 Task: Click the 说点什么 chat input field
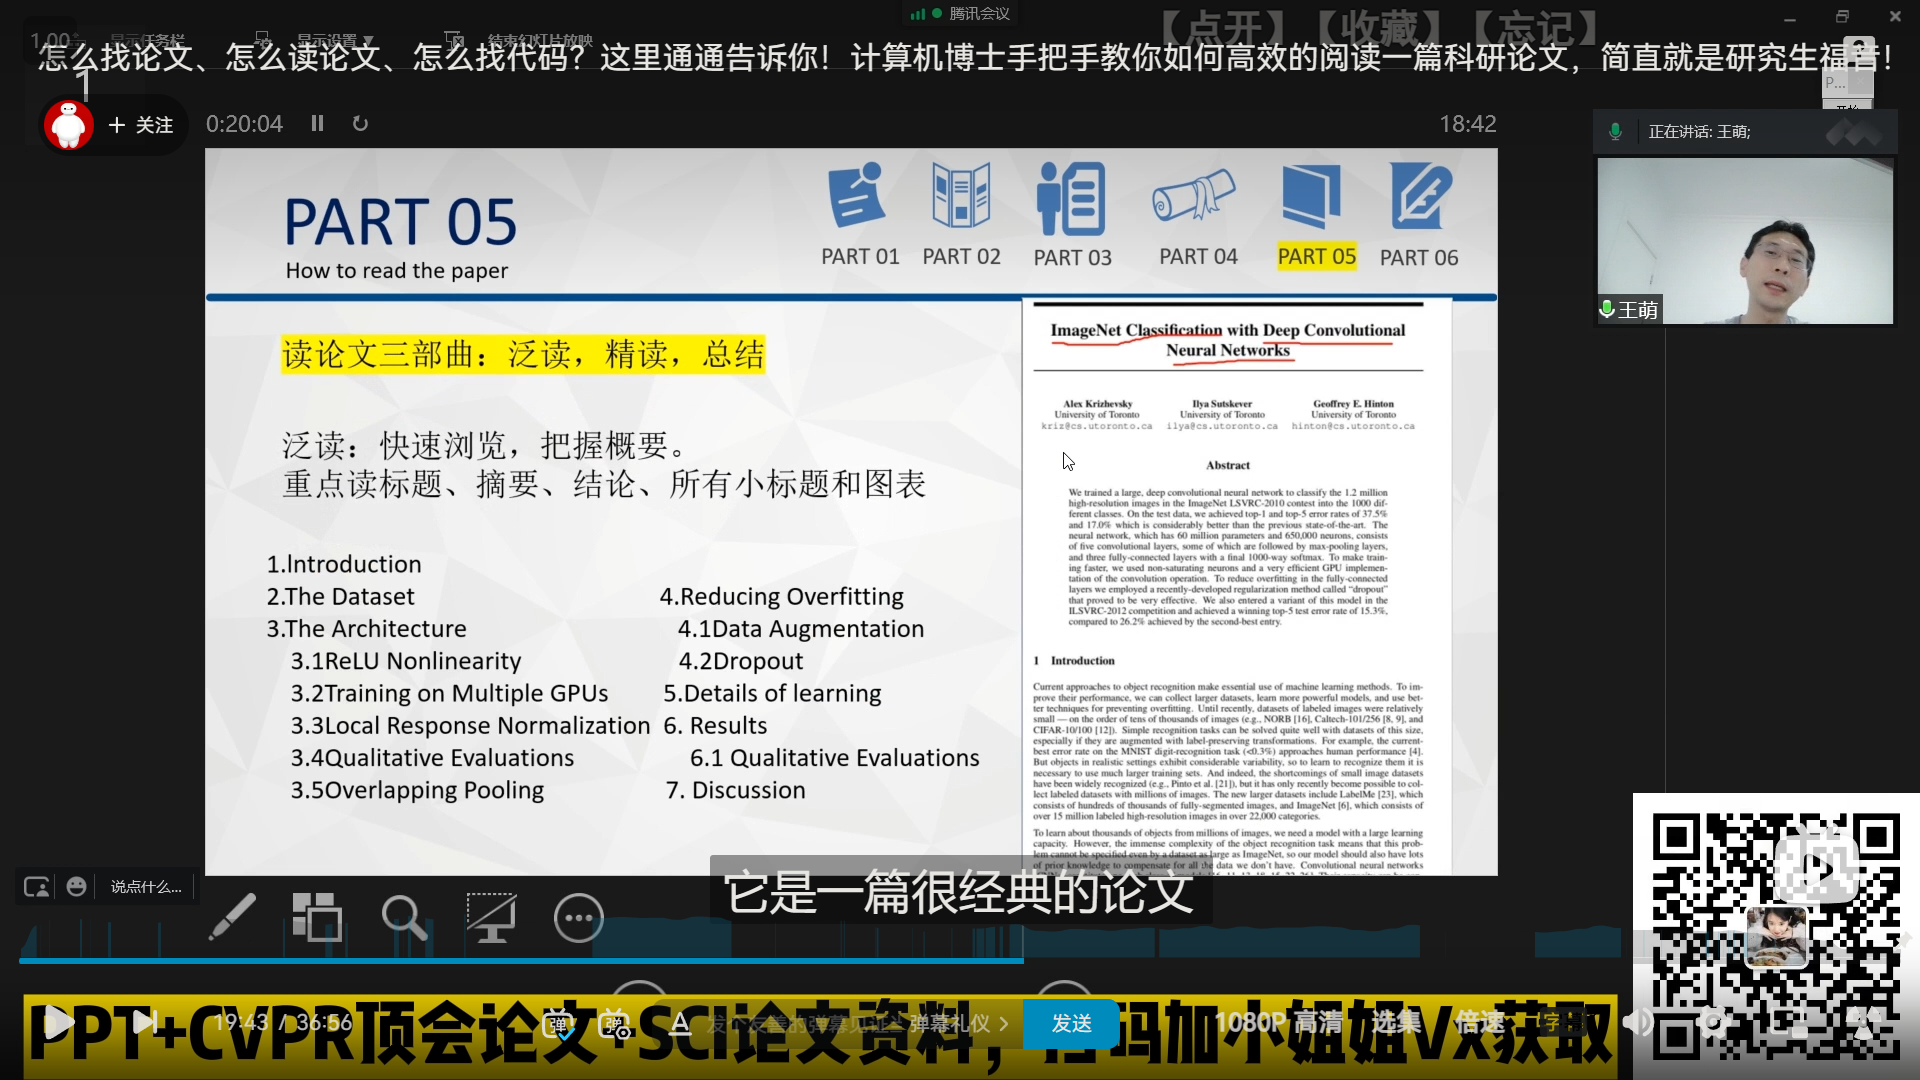[146, 887]
